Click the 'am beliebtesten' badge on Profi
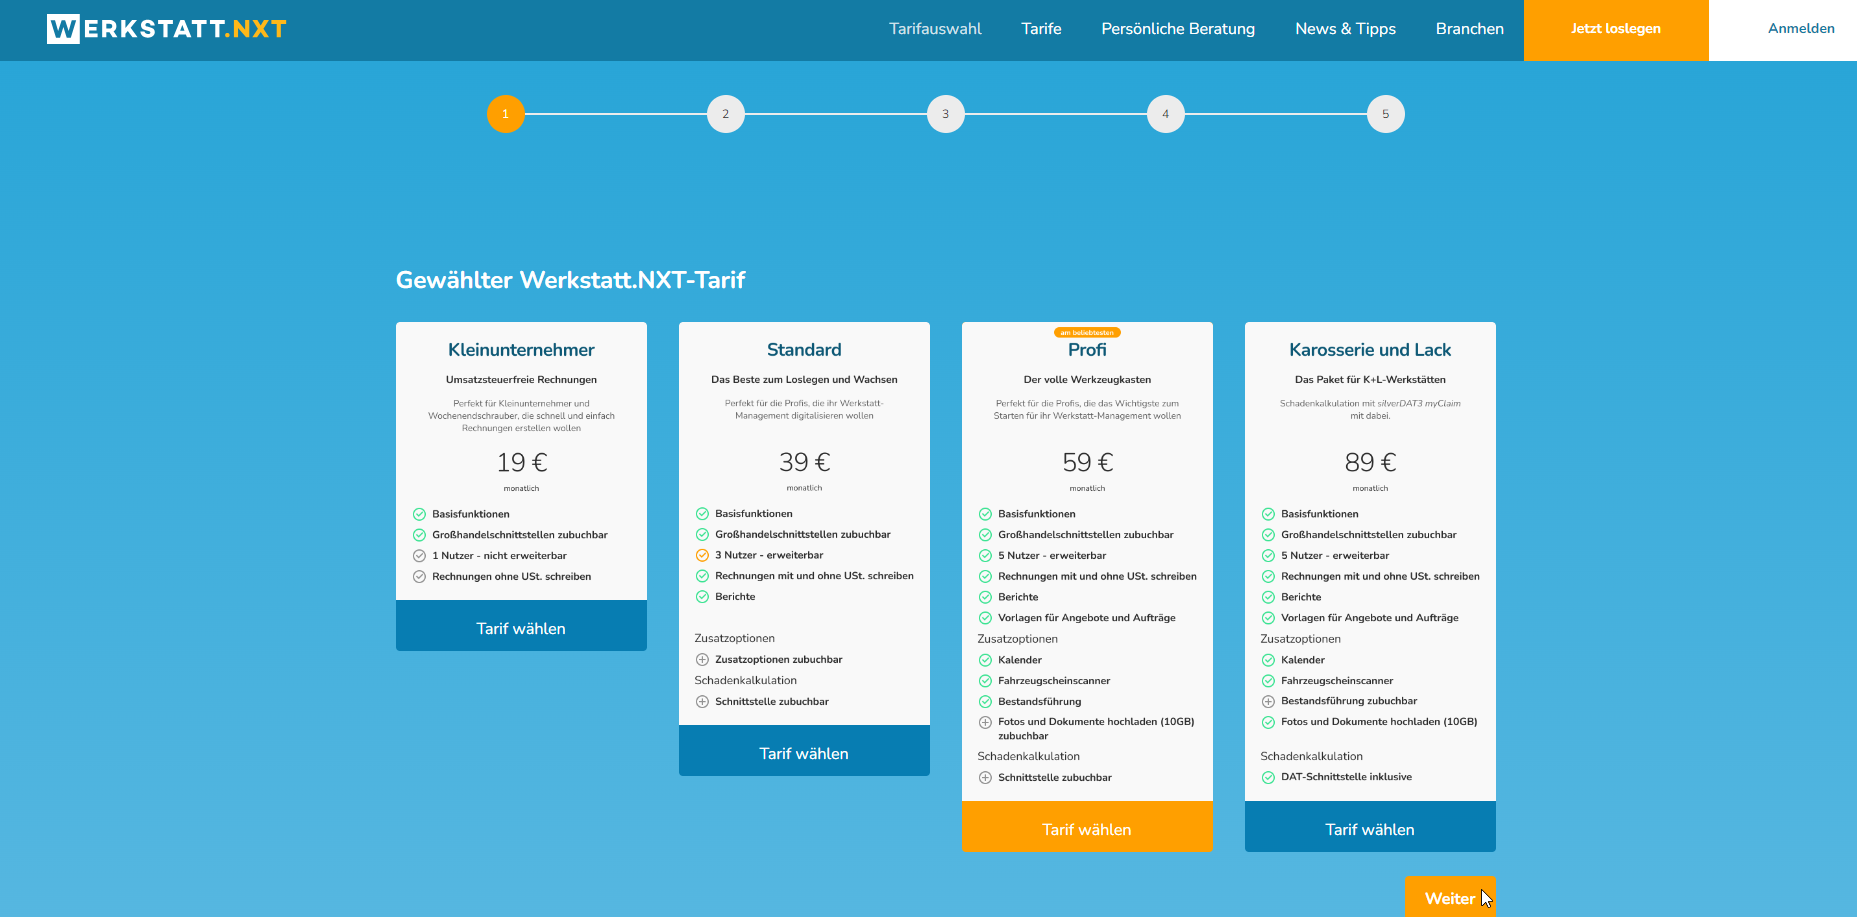Image resolution: width=1857 pixels, height=917 pixels. coord(1087,332)
